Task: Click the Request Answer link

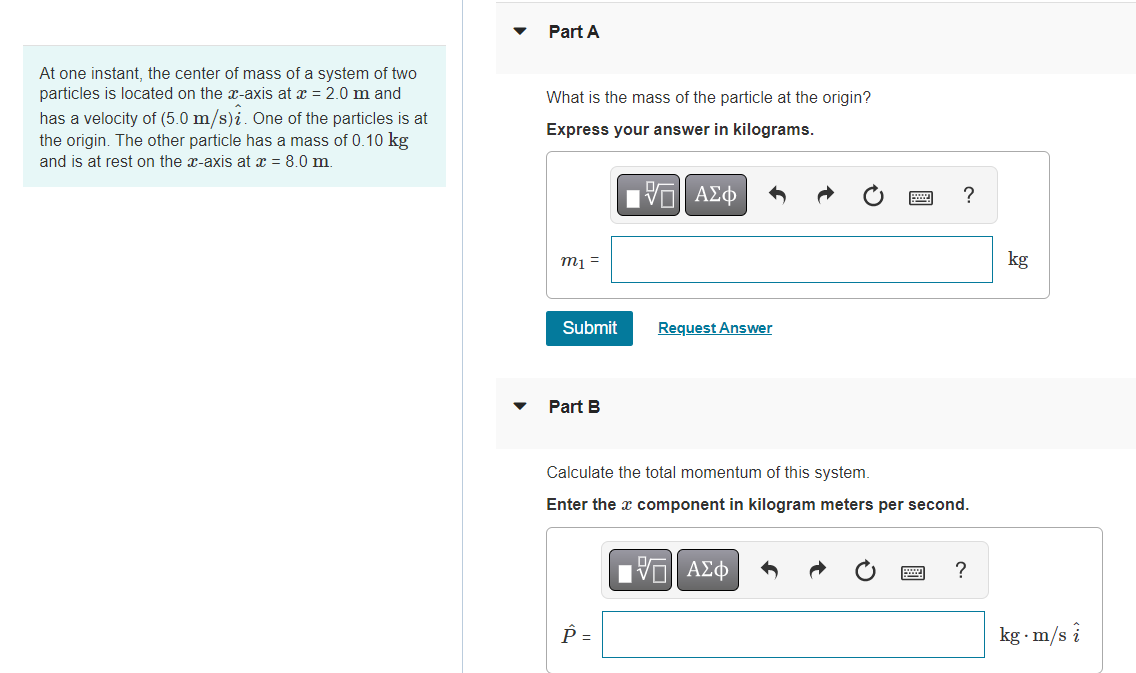Action: point(714,328)
